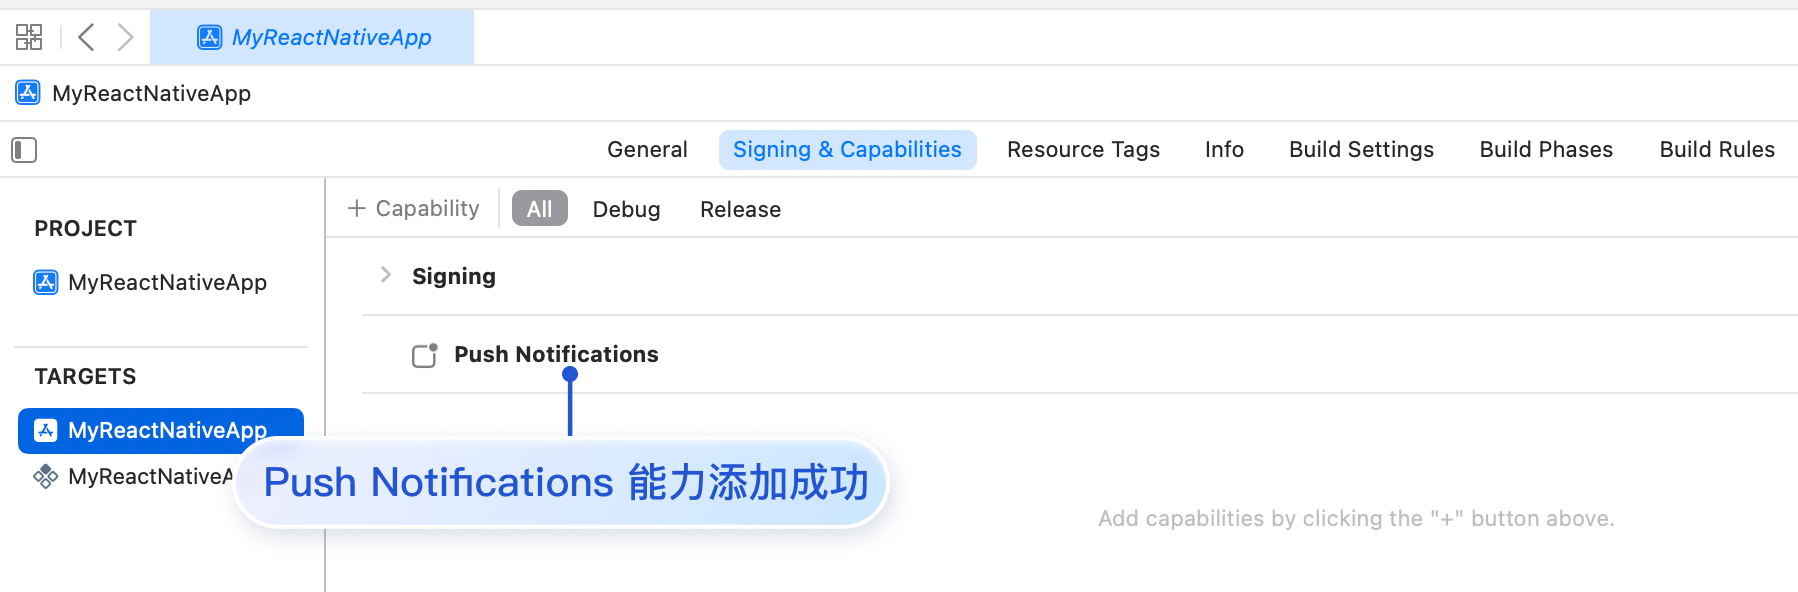Expand the Signing section chevron
The width and height of the screenshot is (1798, 592).
[x=386, y=275]
